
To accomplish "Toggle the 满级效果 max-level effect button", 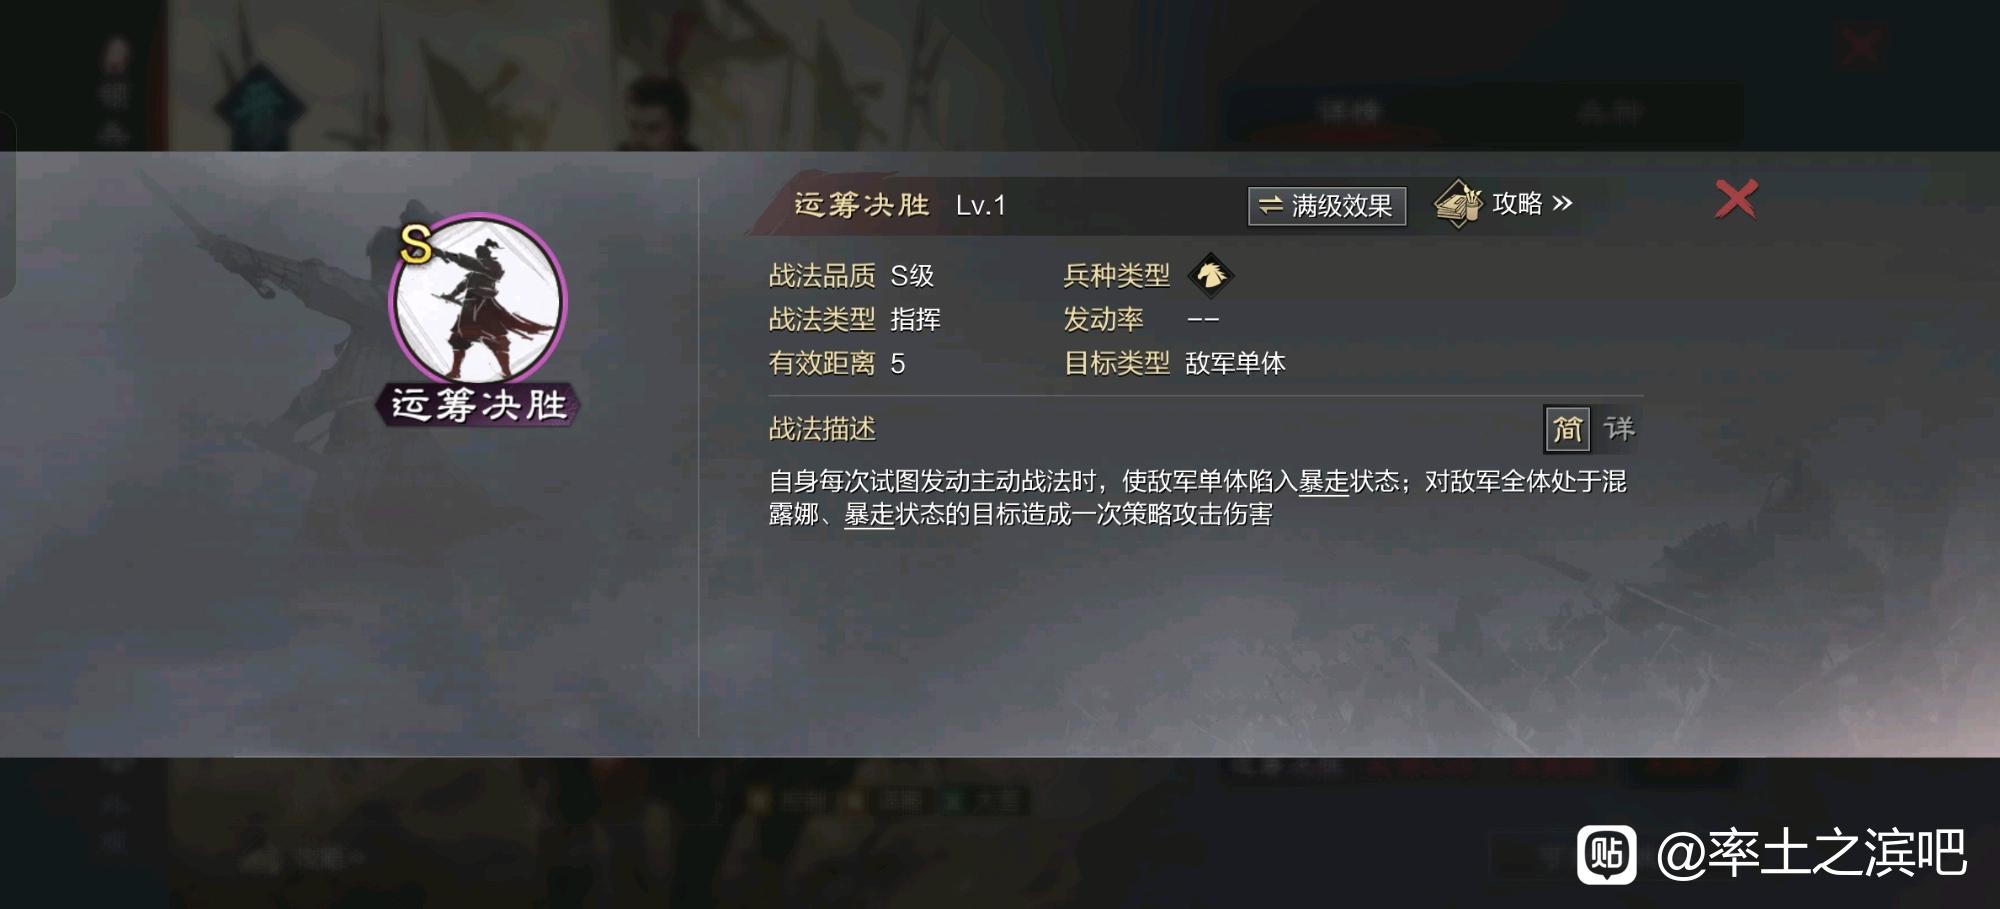I will [x=1327, y=206].
